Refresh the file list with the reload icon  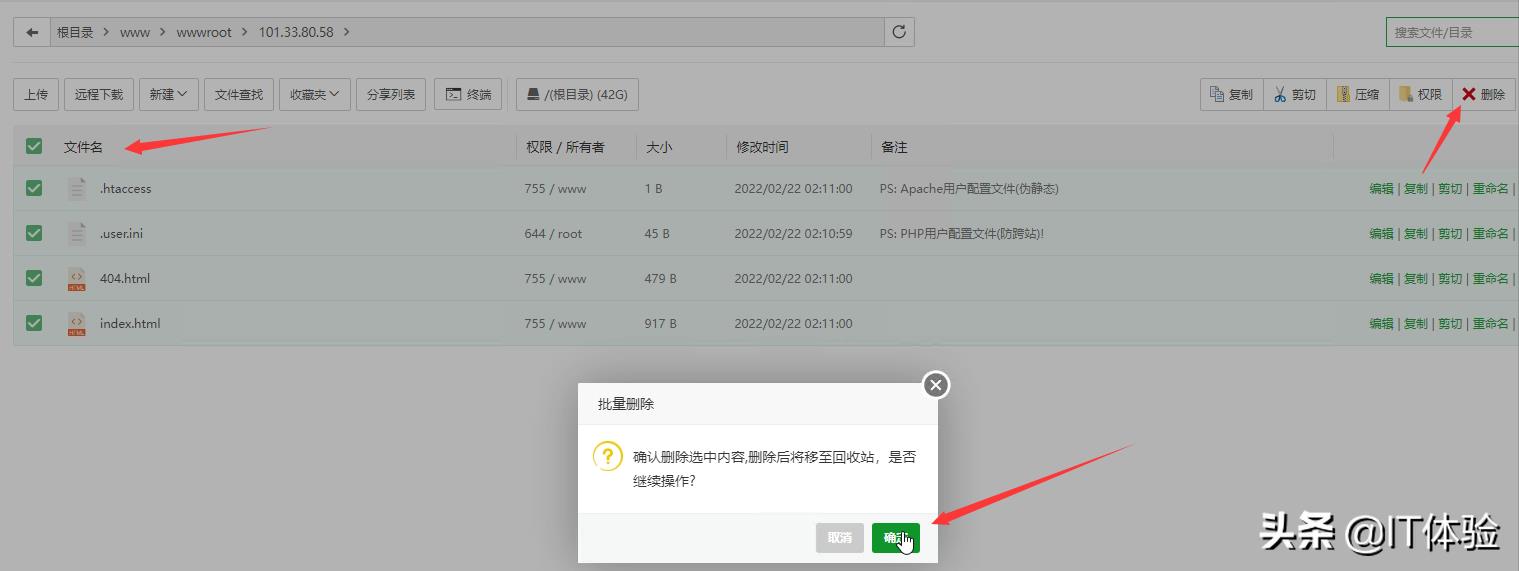click(899, 32)
